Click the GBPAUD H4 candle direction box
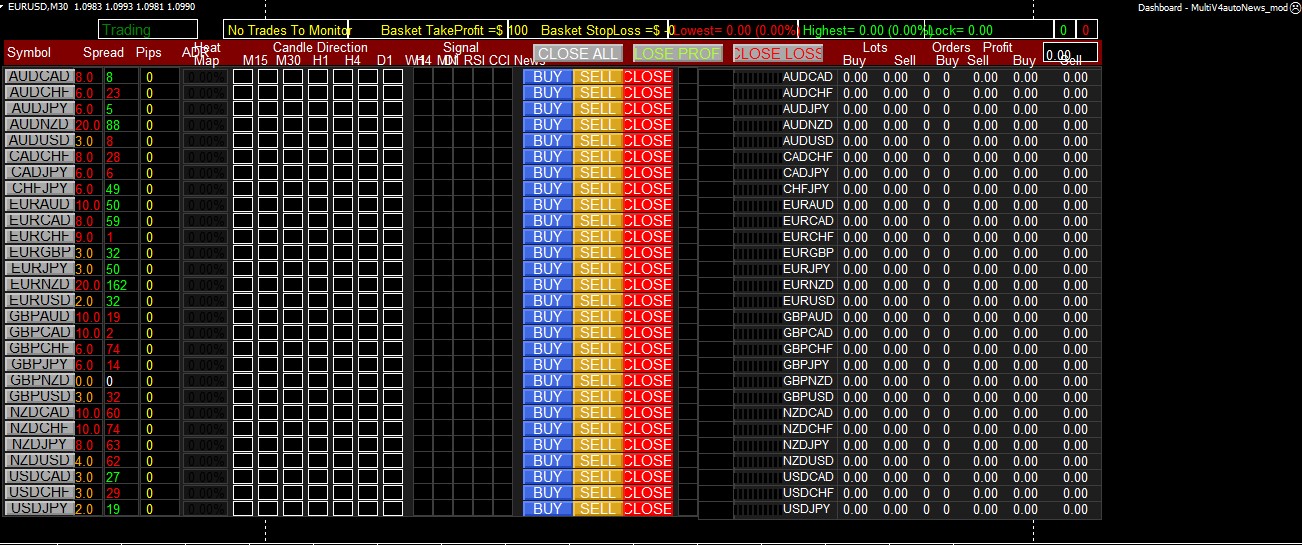This screenshot has width=1302, height=545. click(x=343, y=316)
